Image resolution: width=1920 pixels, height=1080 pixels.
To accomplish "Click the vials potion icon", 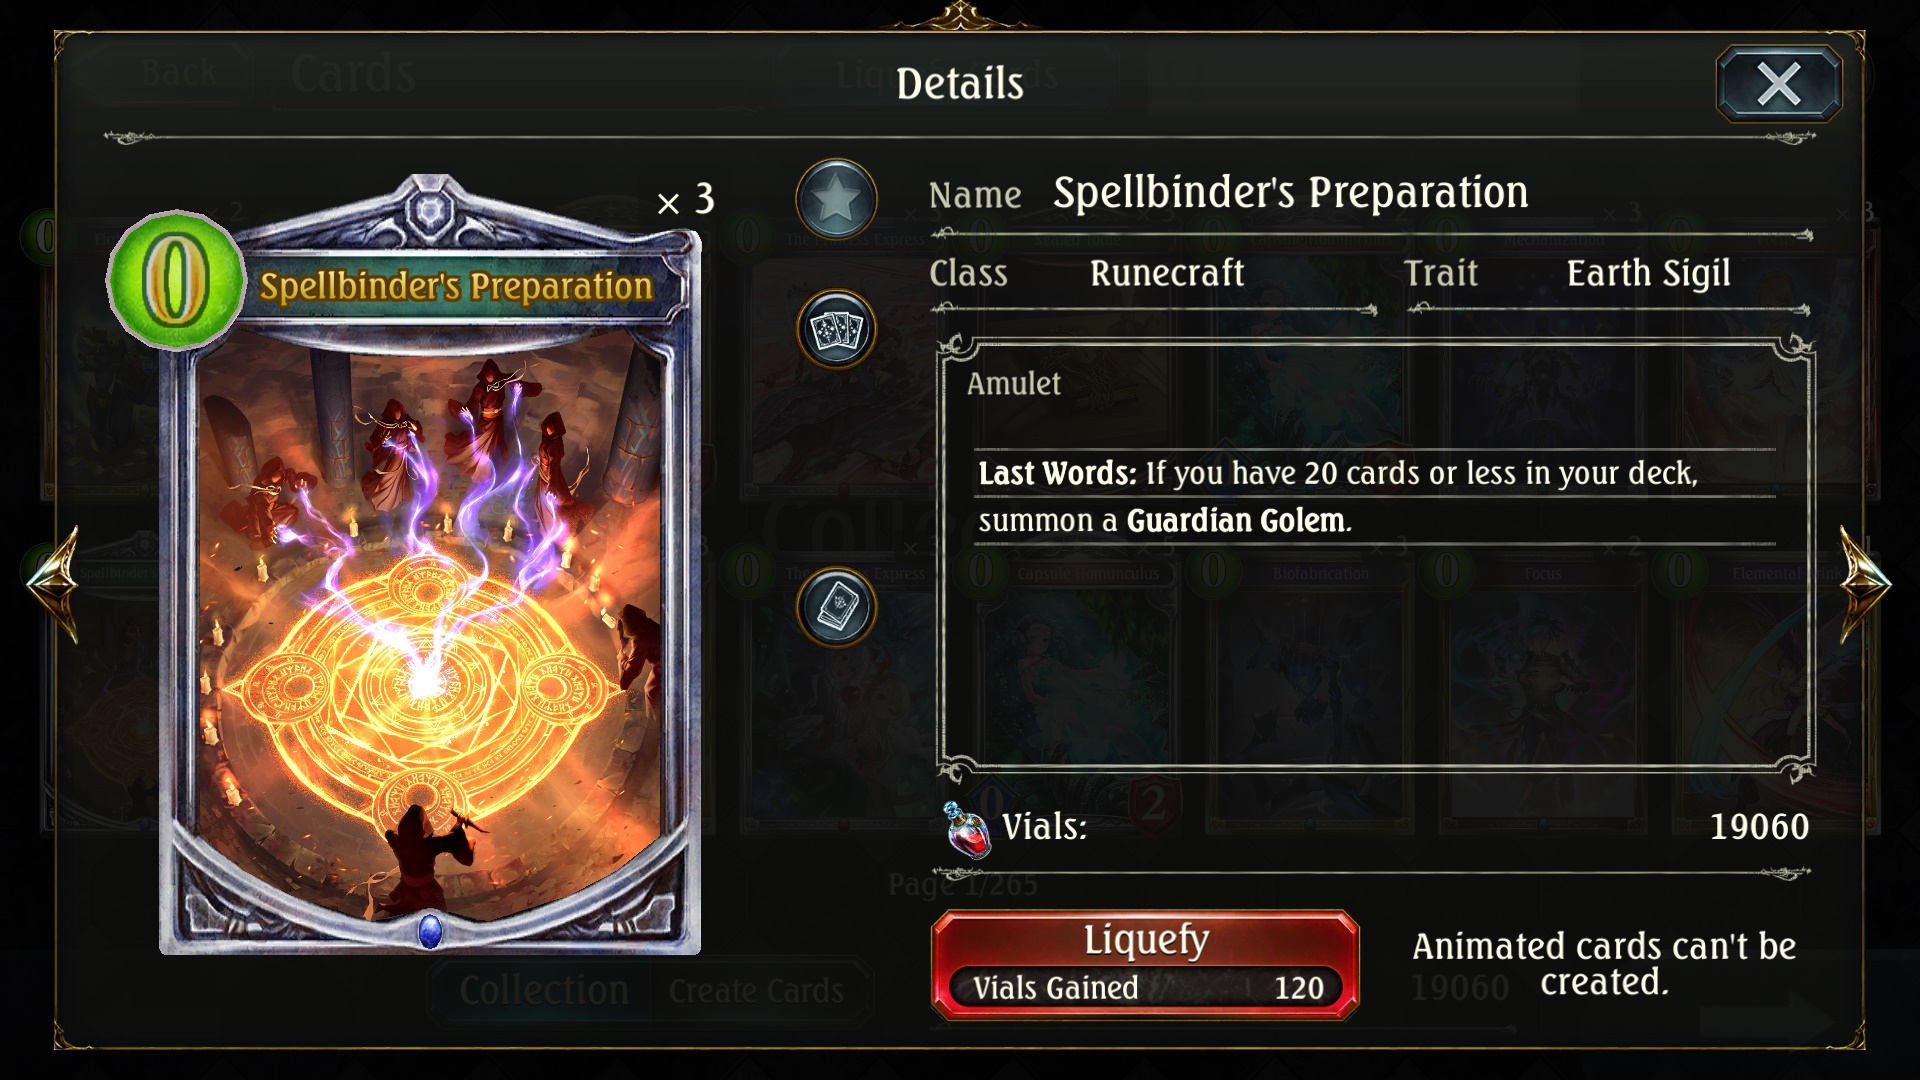I will (x=967, y=830).
